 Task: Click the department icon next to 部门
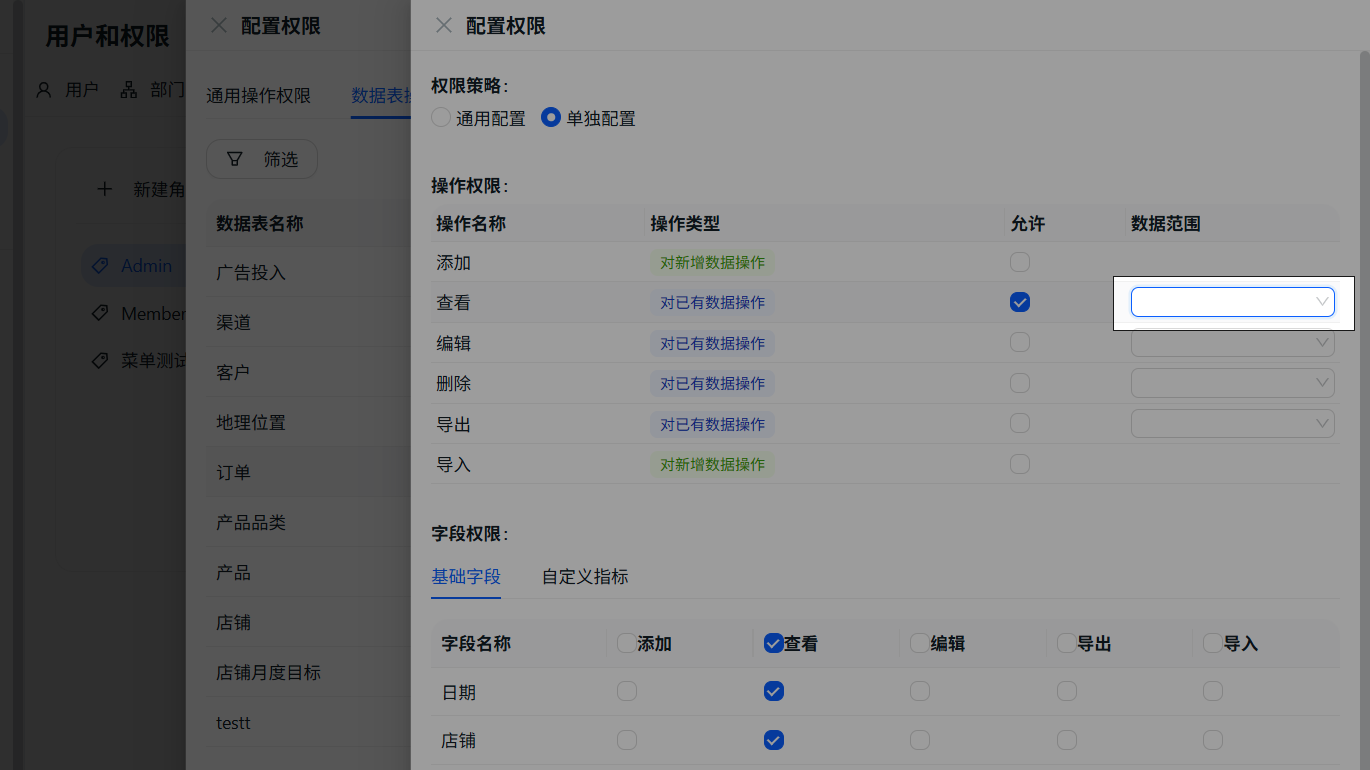click(x=129, y=90)
